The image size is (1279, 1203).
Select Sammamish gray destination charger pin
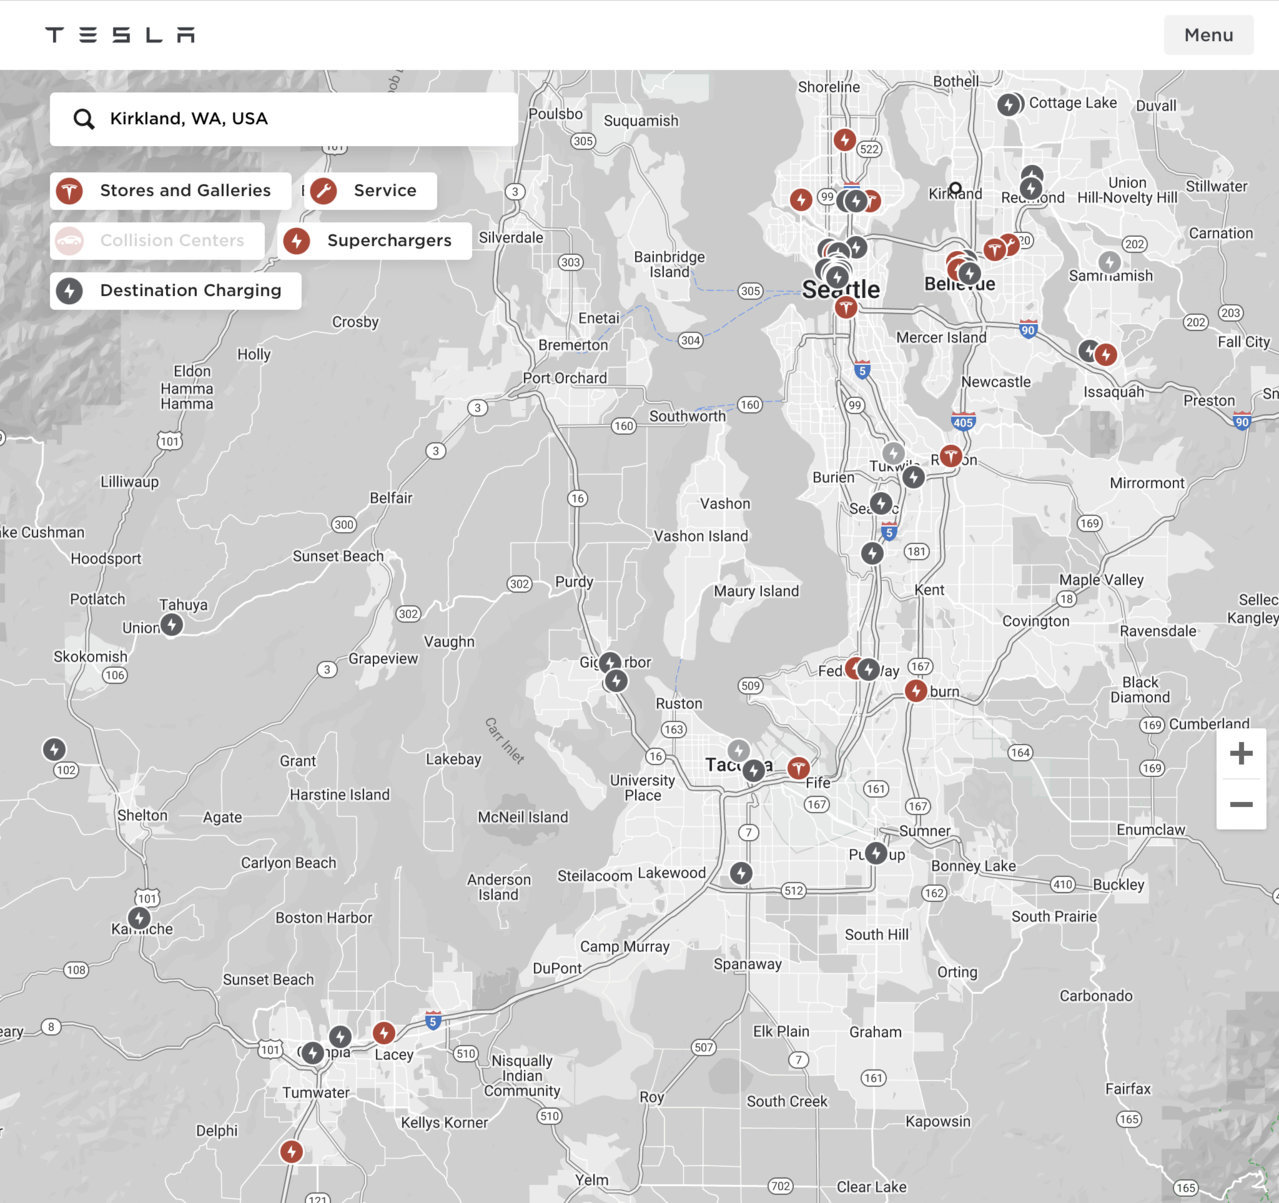point(1109,262)
